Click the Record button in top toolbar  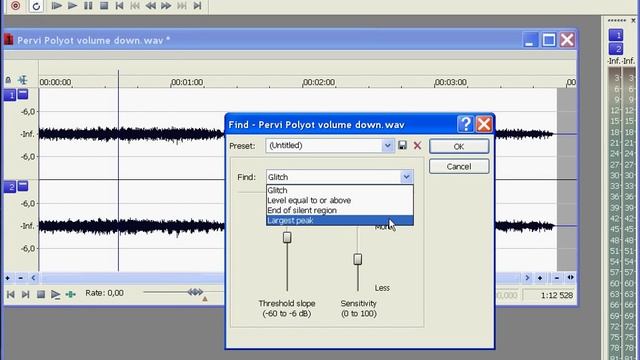coord(16,6)
